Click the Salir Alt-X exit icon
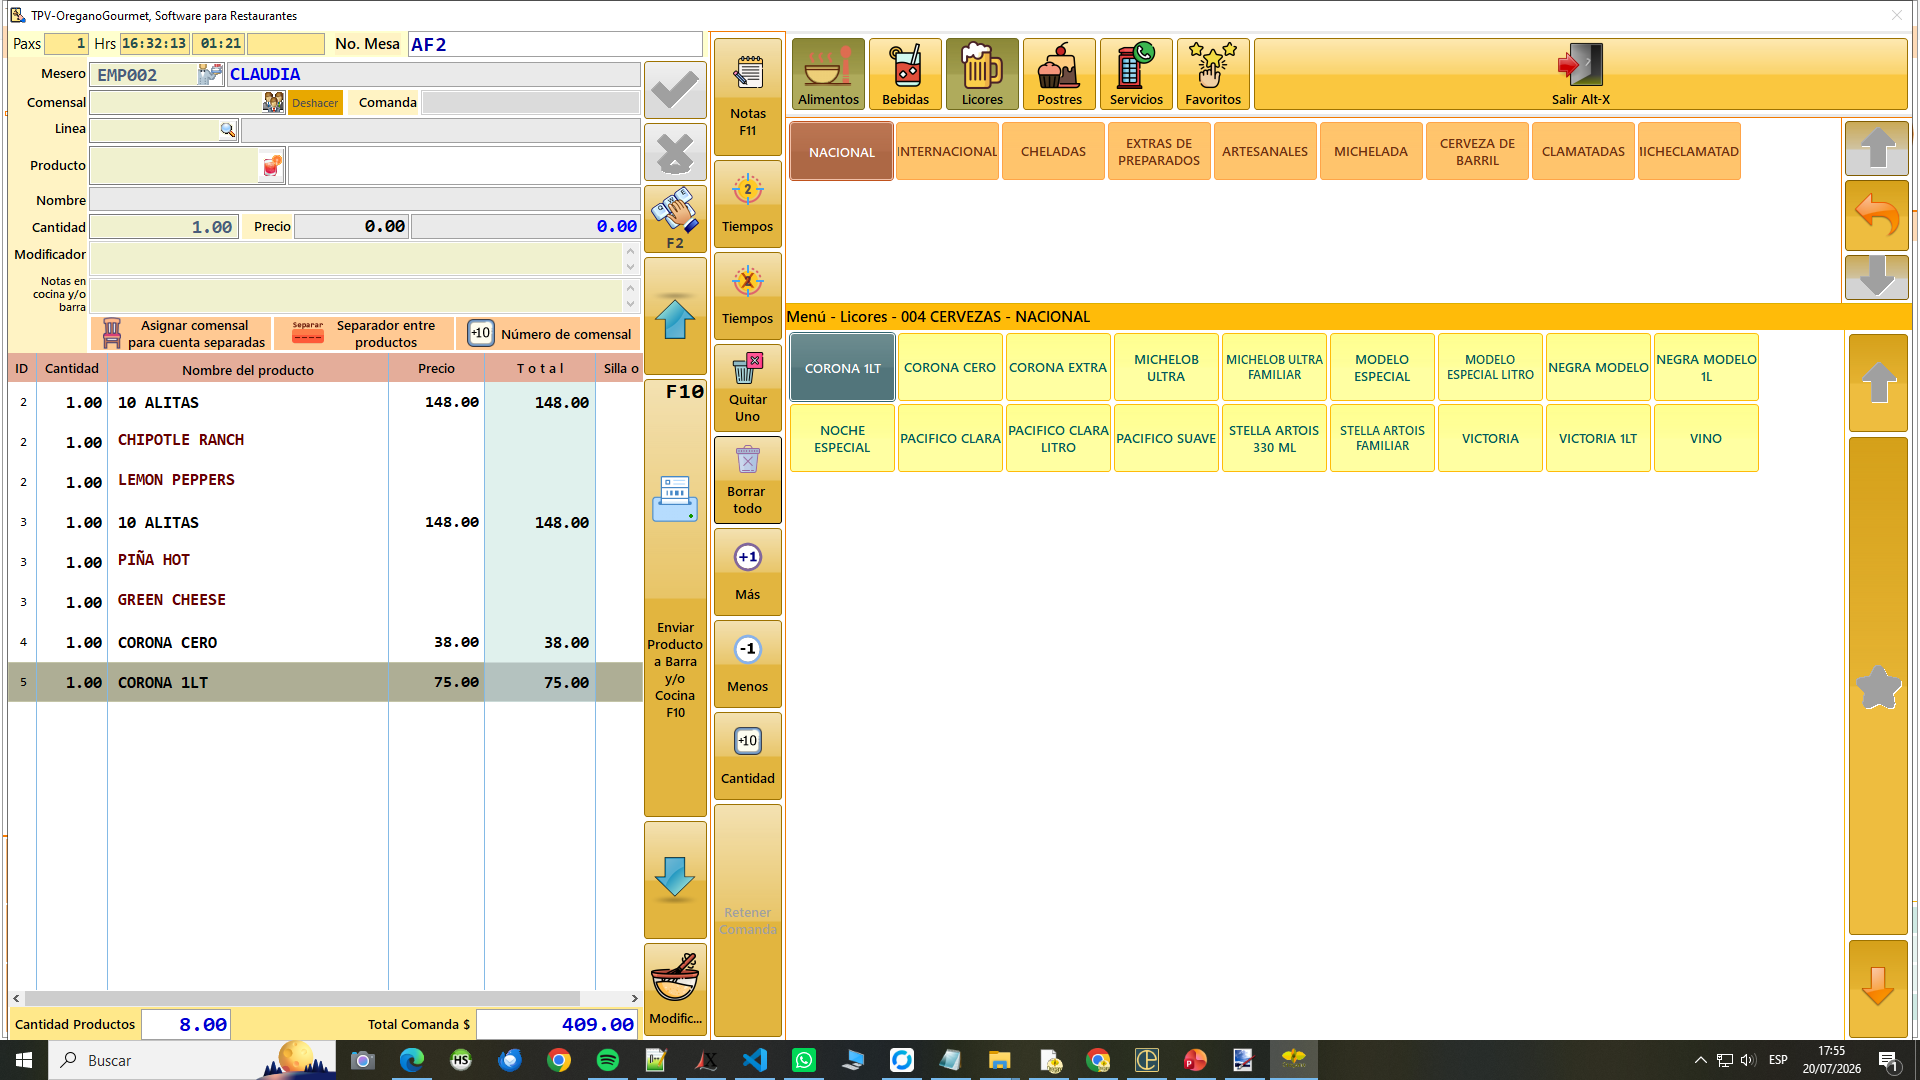The width and height of the screenshot is (1920, 1080). point(1580,65)
